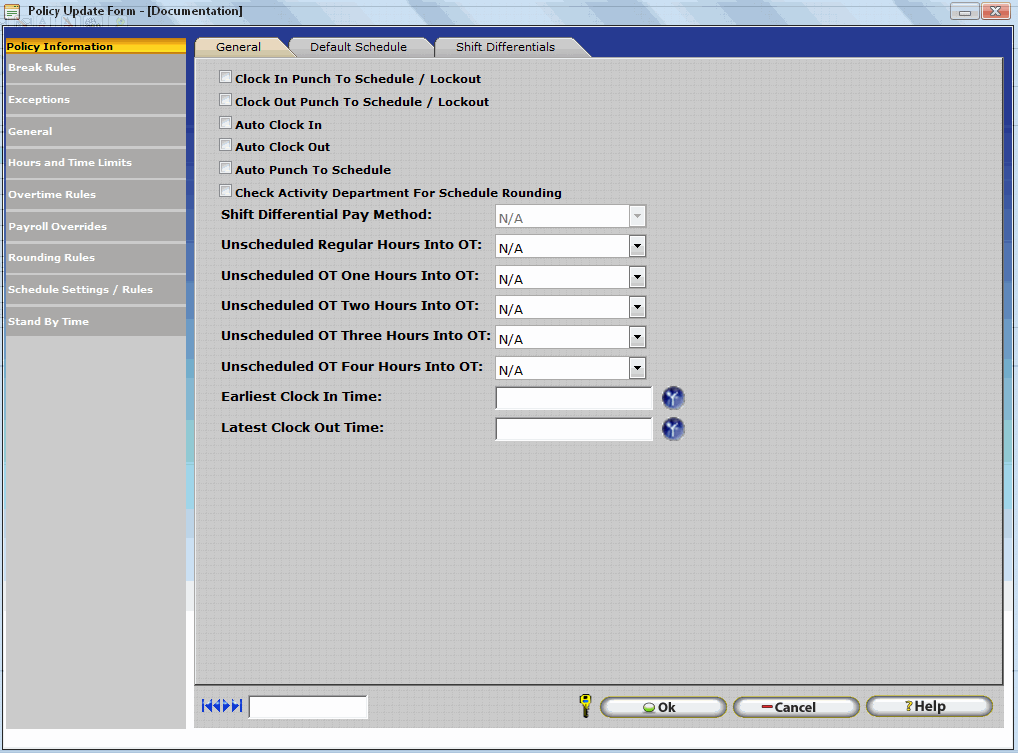Click the Cancel button
The height and width of the screenshot is (753, 1018).
(x=796, y=707)
